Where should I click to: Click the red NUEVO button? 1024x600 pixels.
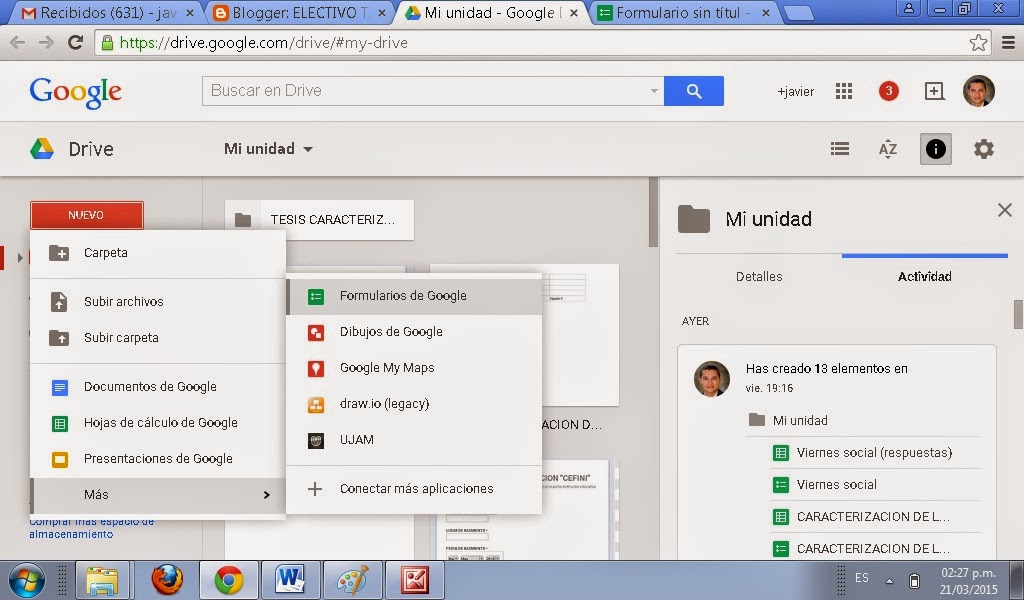point(86,214)
